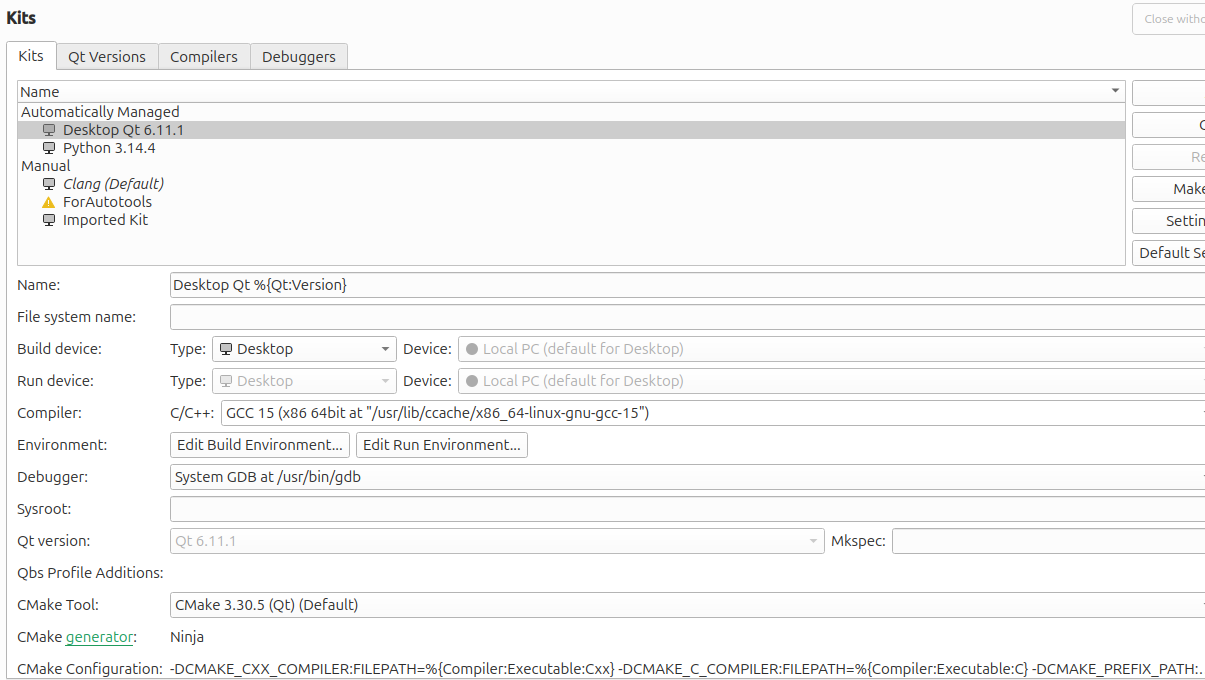The height and width of the screenshot is (680, 1205).
Task: Expand the Debugger System GDB dropdown
Action: pos(688,477)
